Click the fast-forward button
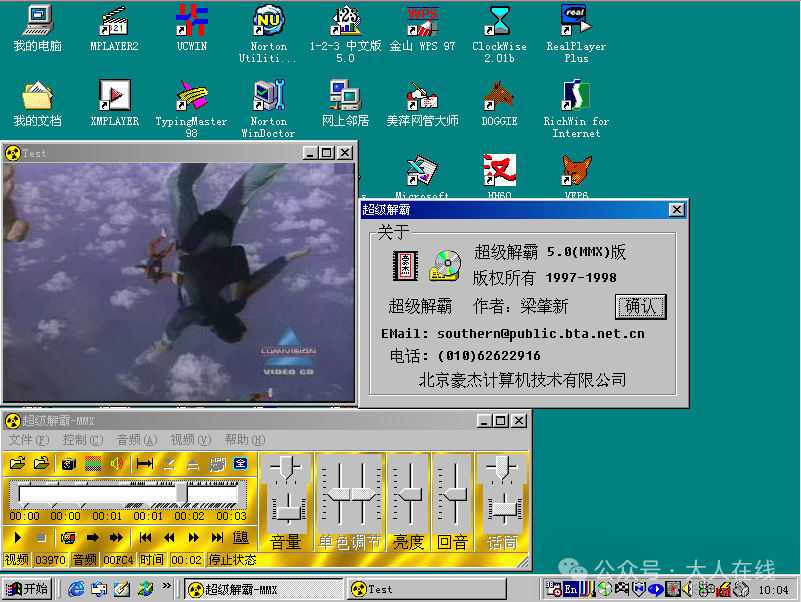801x602 pixels. coord(194,538)
